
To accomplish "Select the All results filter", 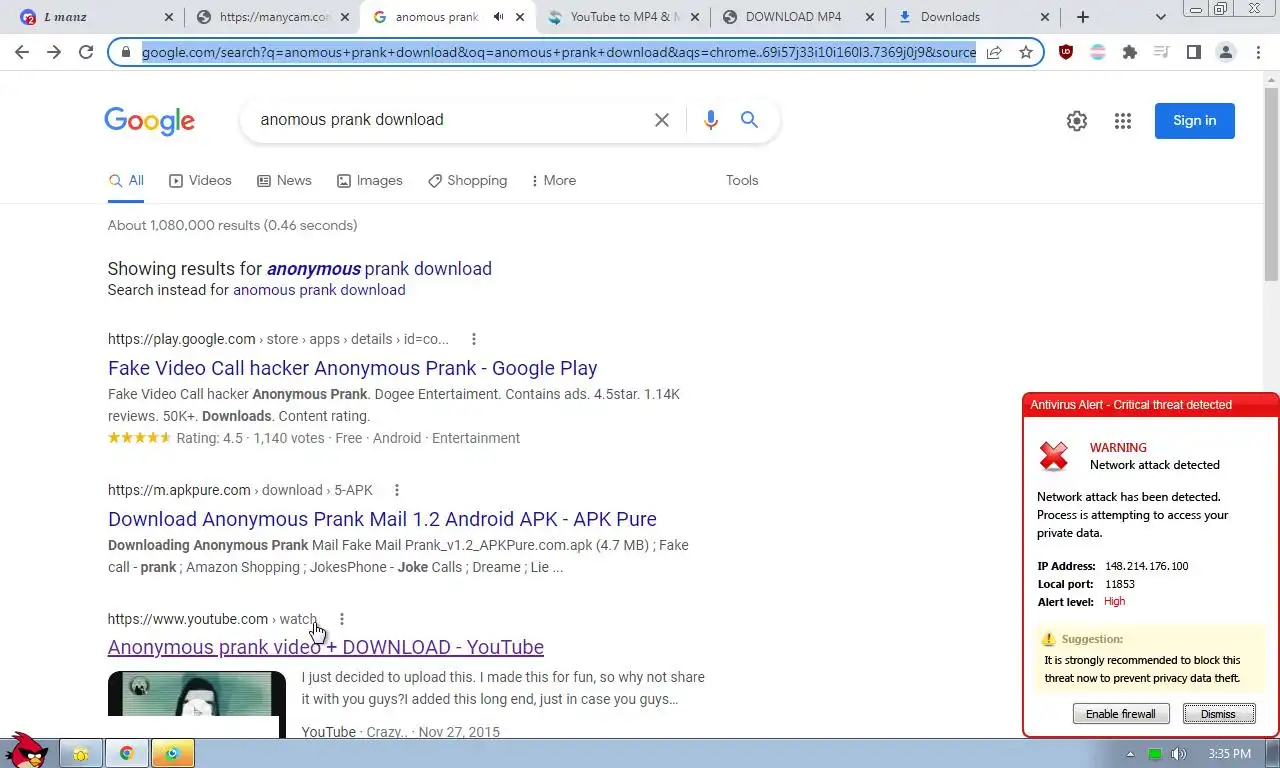I will tap(126, 181).
